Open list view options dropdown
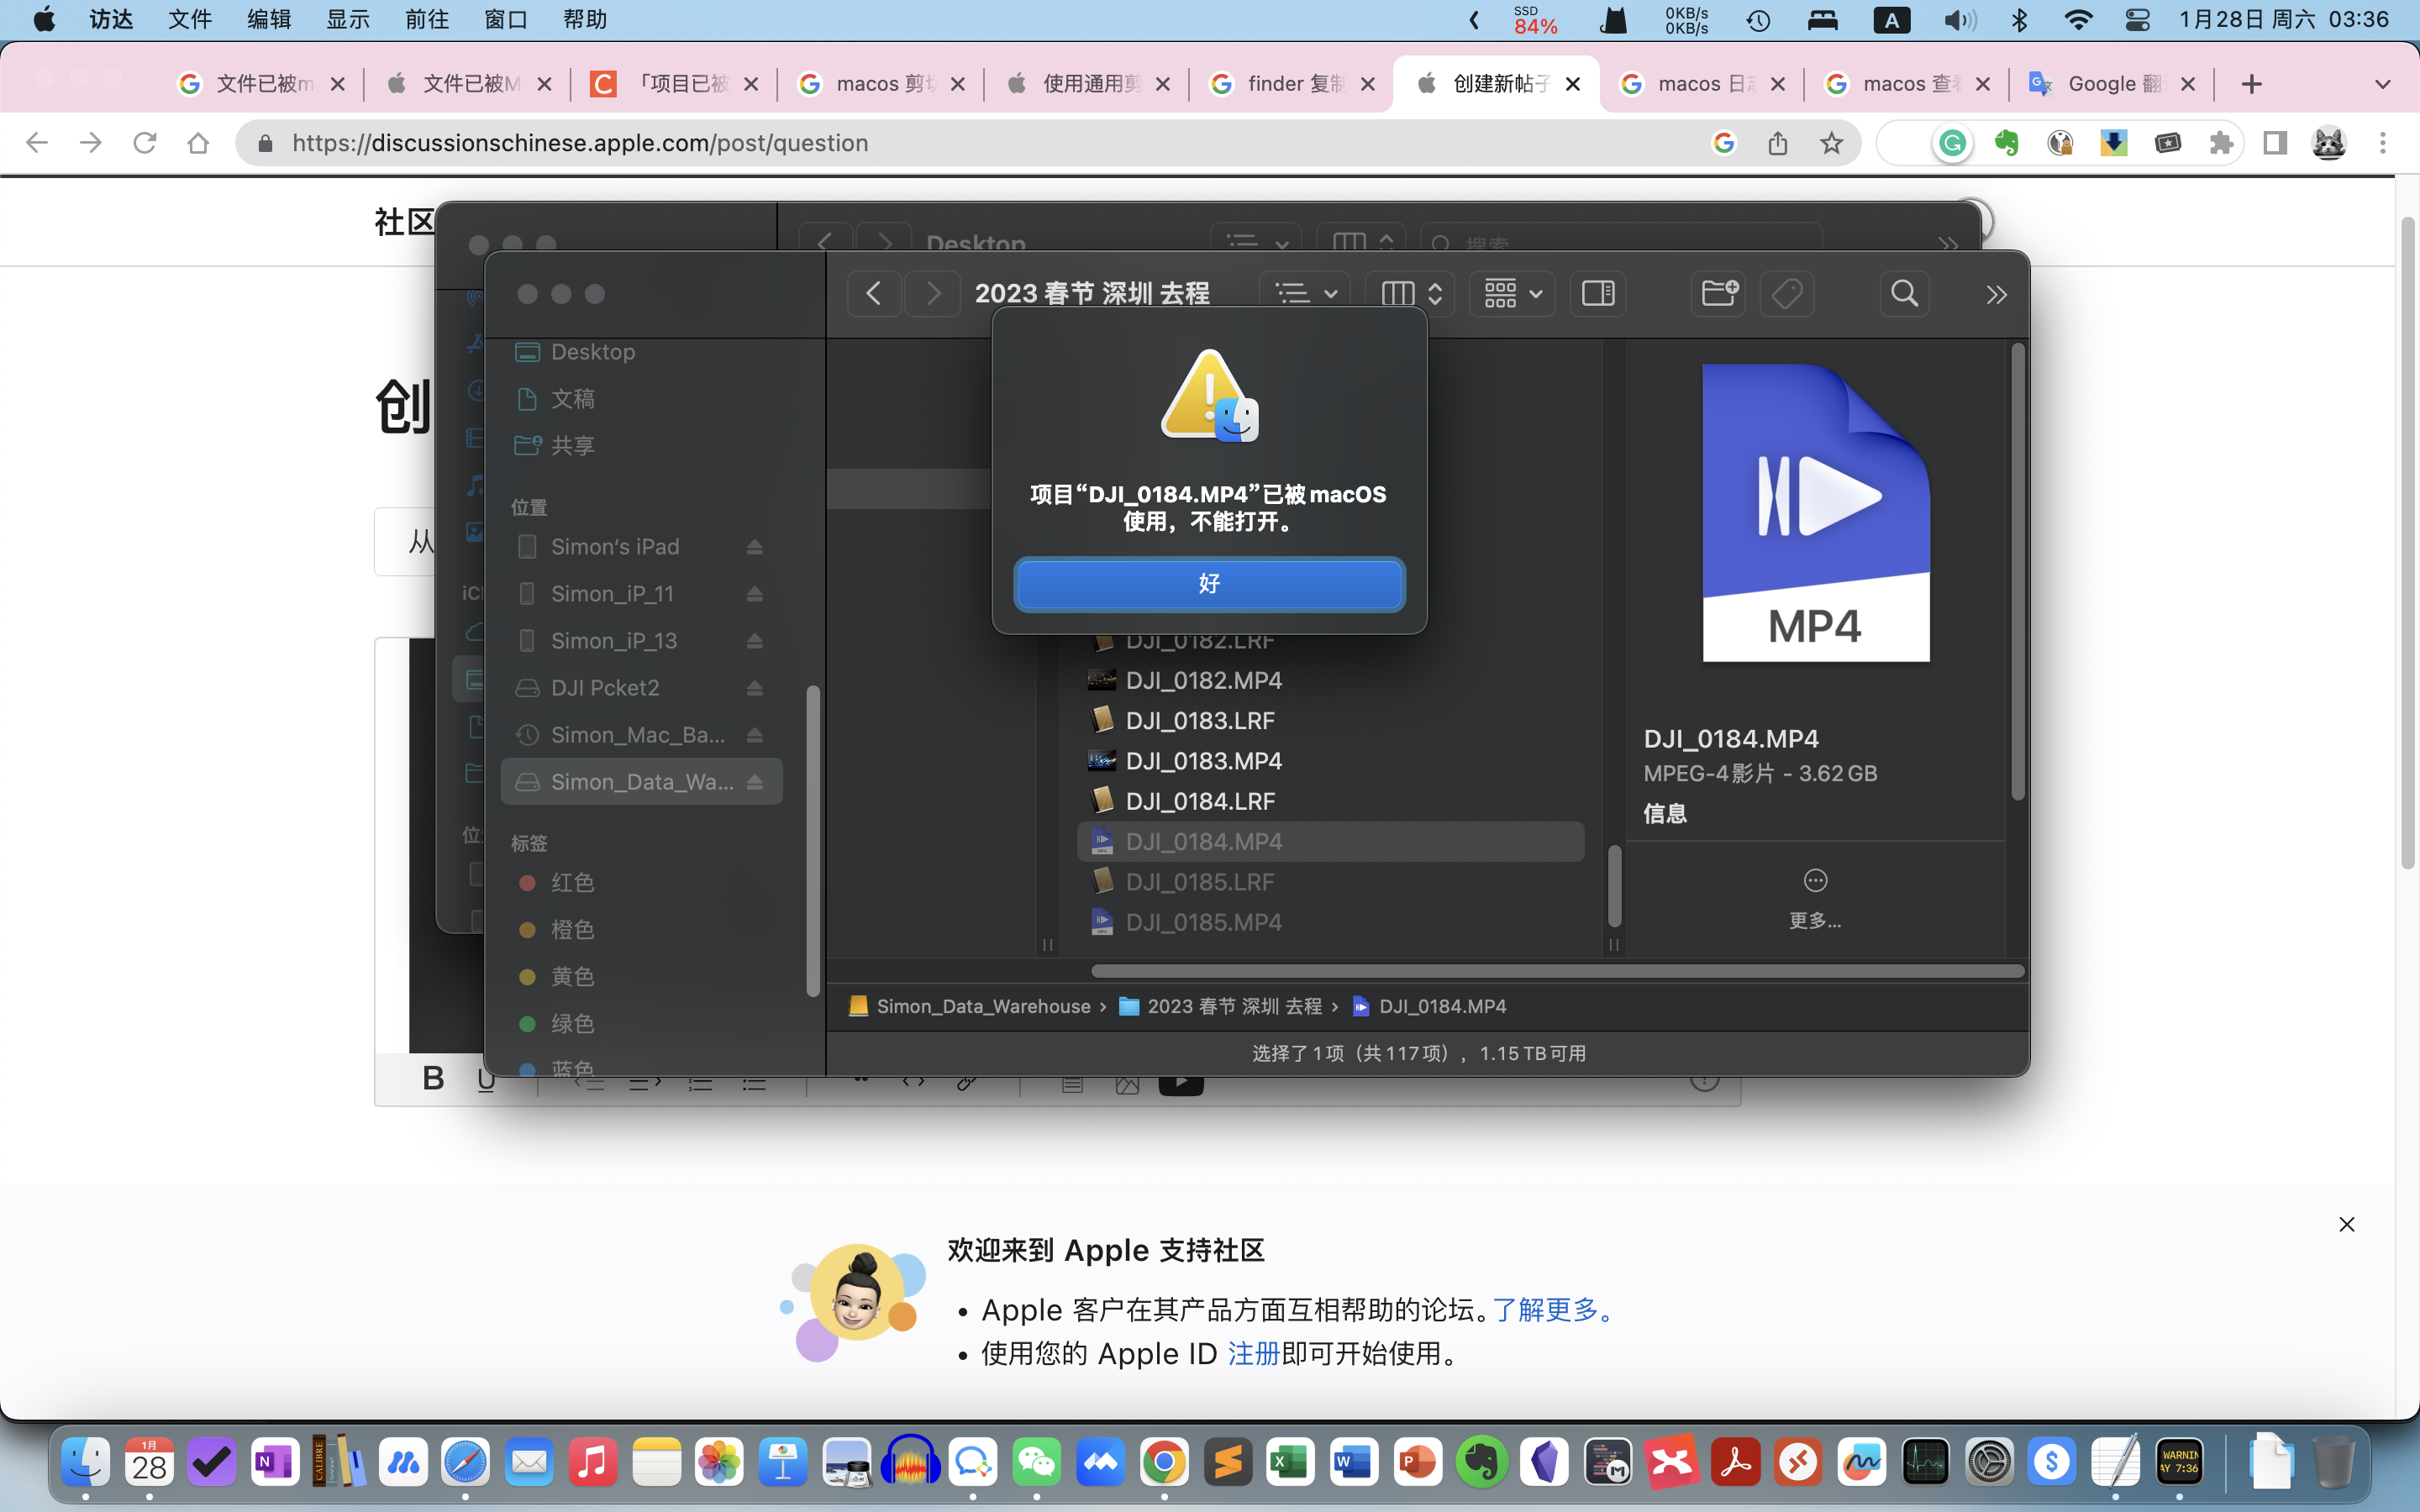Viewport: 2420px width, 1512px height. (1305, 294)
